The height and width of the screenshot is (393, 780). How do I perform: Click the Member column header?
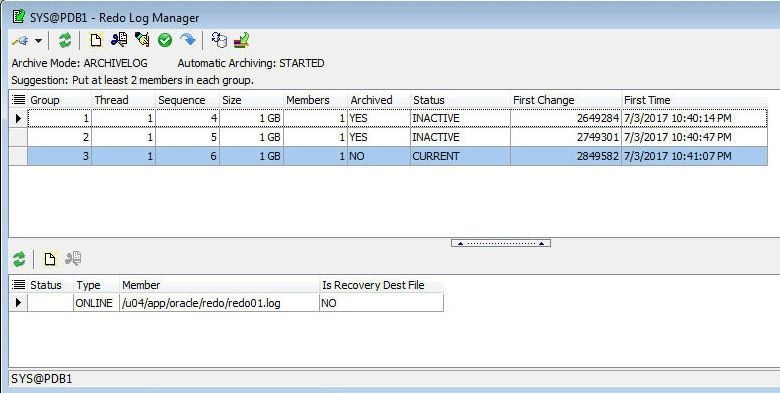(220, 285)
